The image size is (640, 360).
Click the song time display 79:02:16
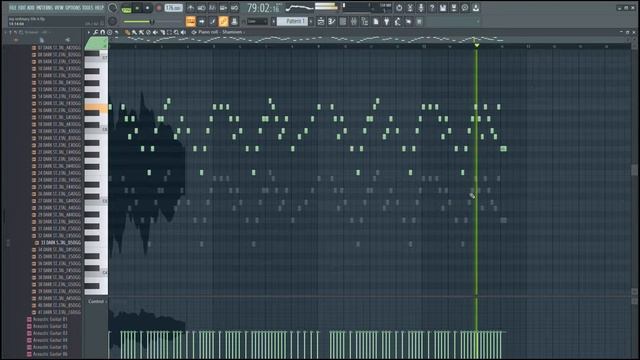(263, 8)
